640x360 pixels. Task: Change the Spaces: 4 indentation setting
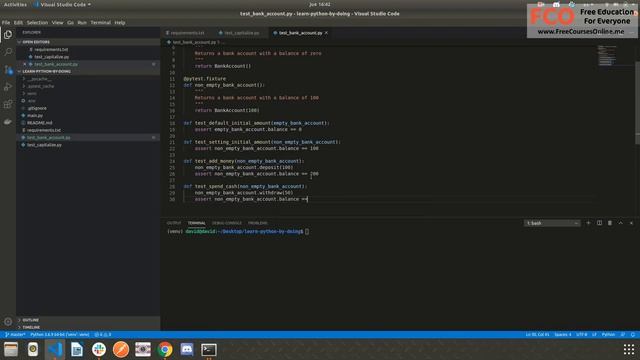click(562, 335)
